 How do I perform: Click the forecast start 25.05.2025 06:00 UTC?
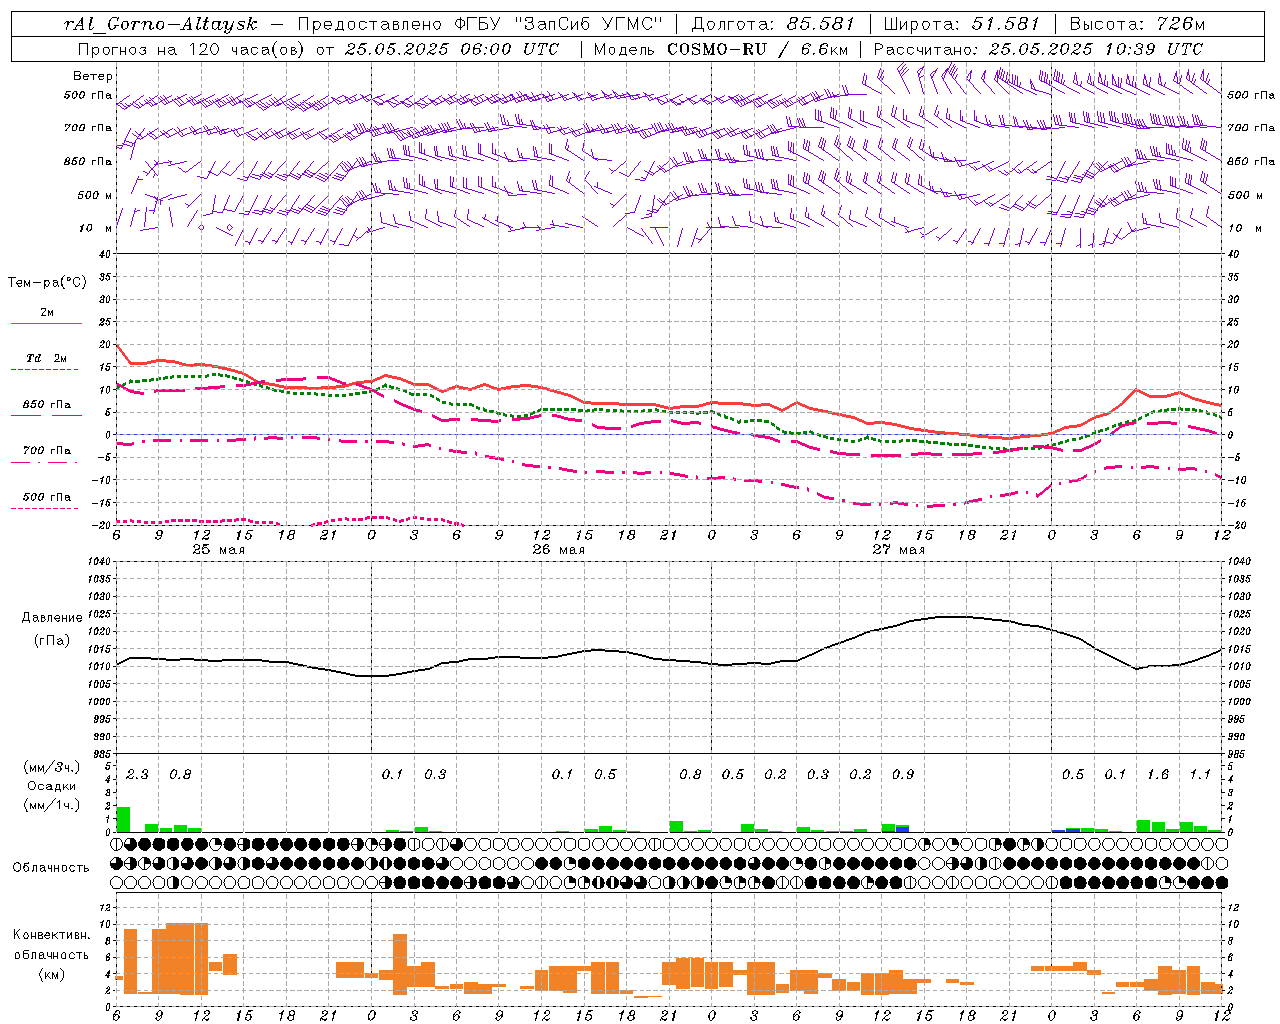coord(451,49)
